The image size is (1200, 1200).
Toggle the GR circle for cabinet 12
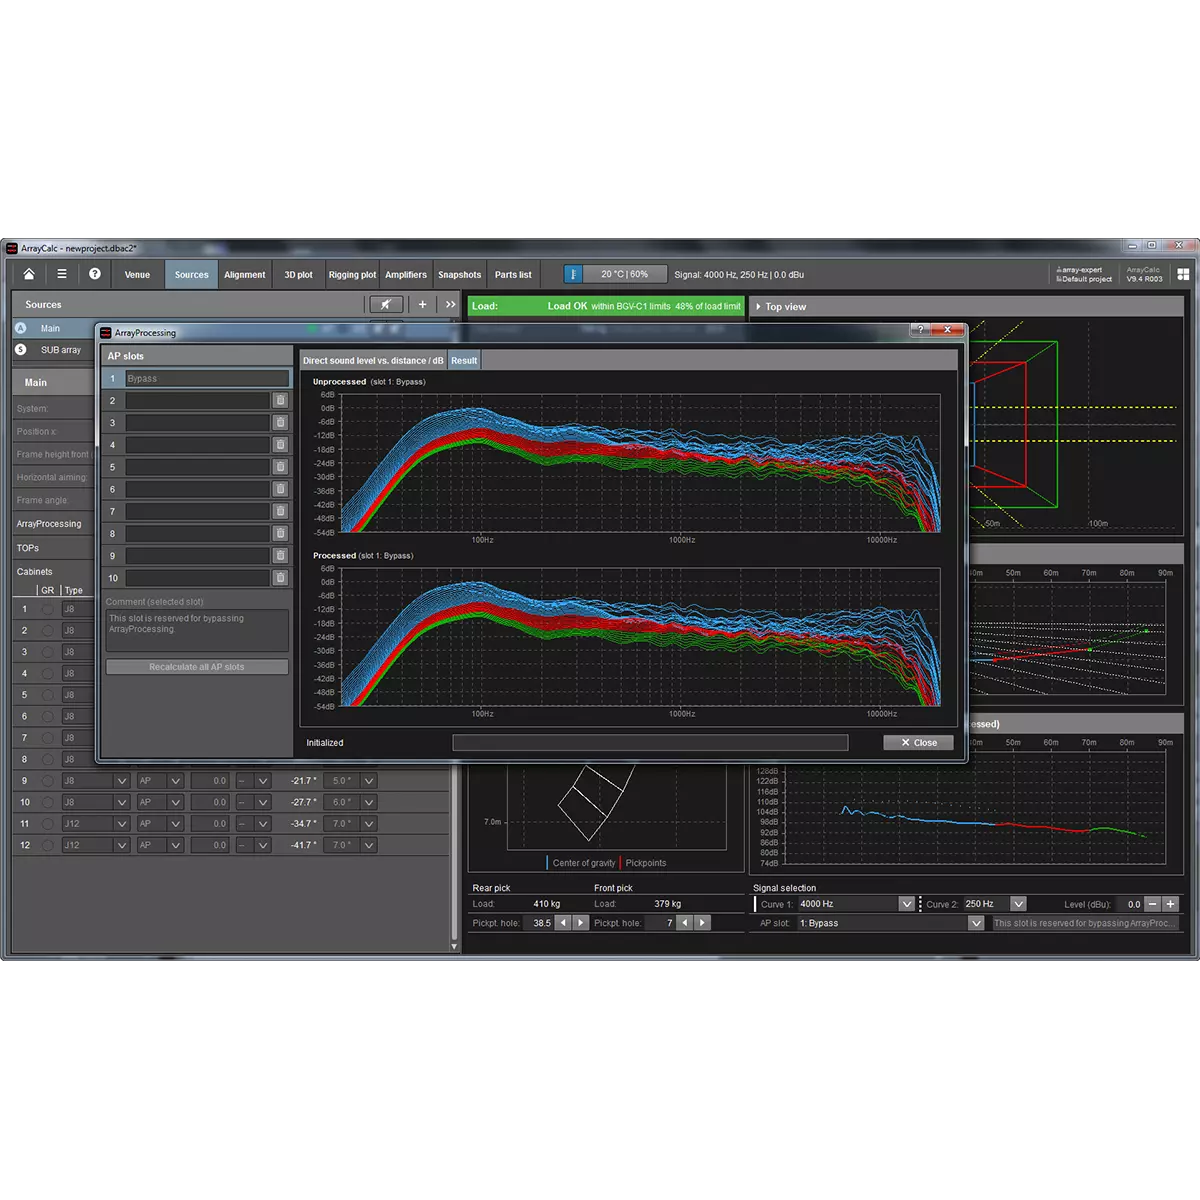pos(47,845)
